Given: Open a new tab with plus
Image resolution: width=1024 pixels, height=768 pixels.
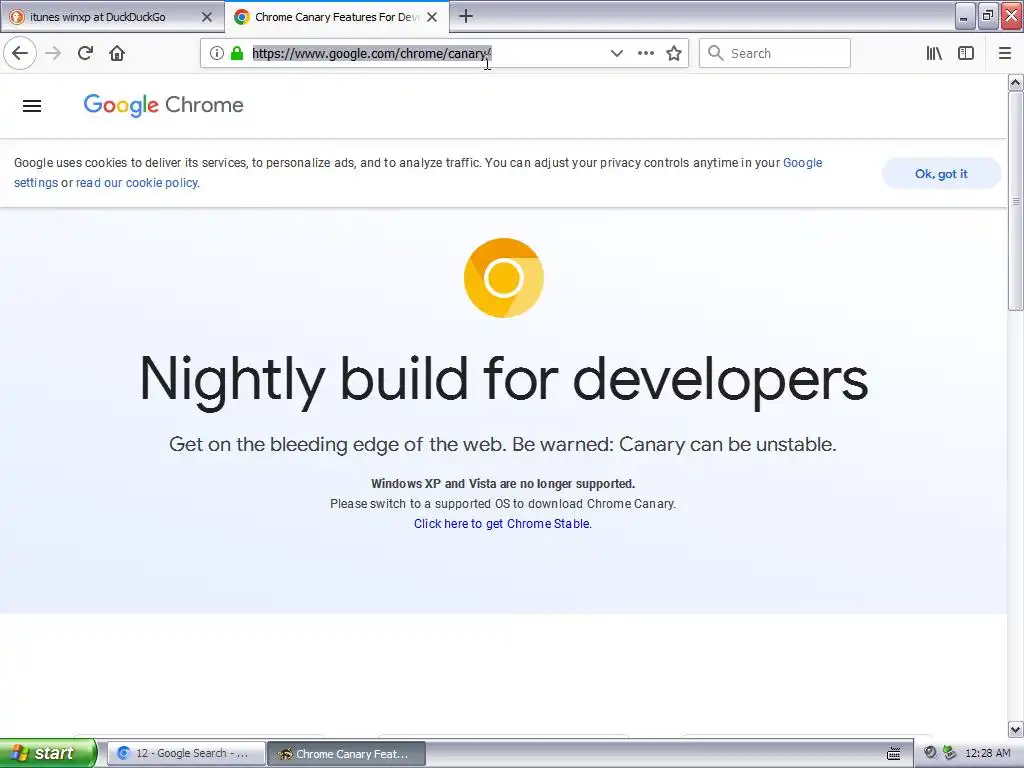Looking at the screenshot, I should [466, 16].
